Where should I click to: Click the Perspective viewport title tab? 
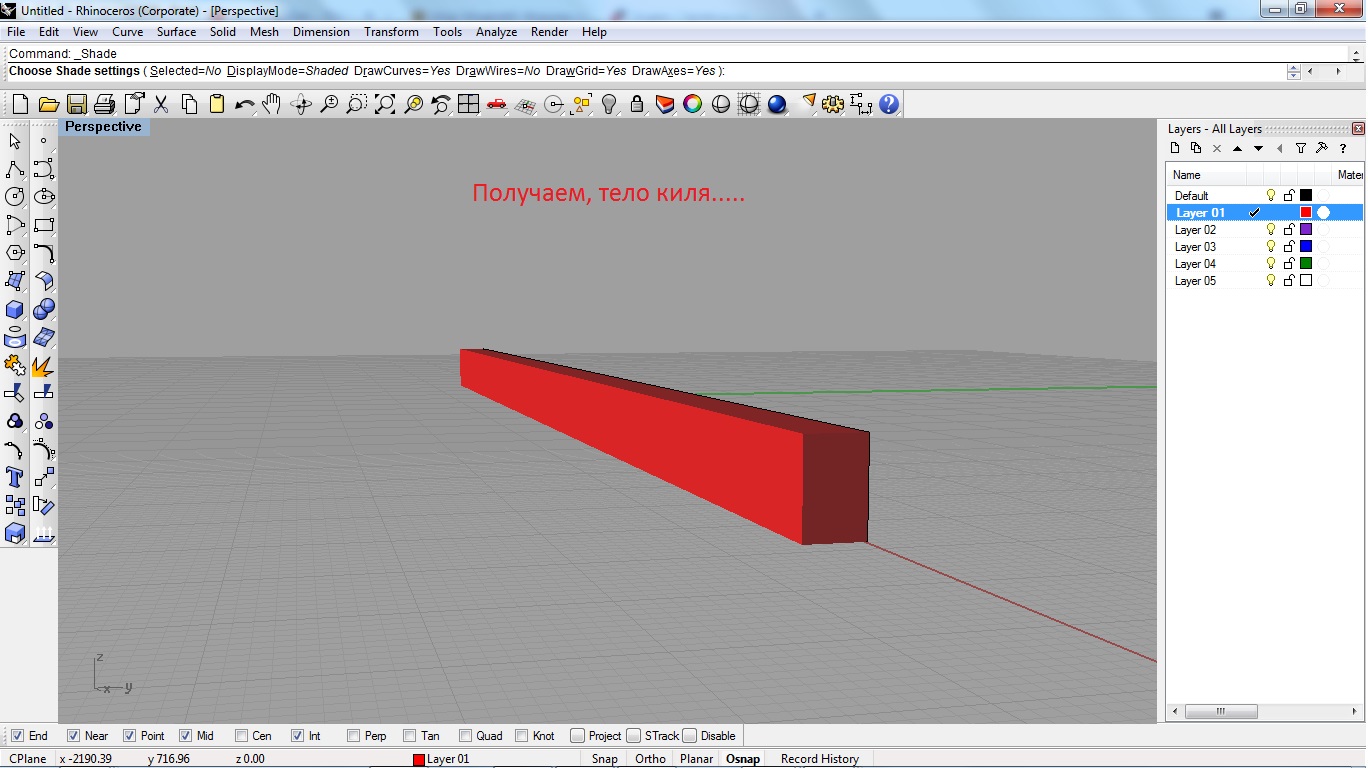click(x=103, y=127)
